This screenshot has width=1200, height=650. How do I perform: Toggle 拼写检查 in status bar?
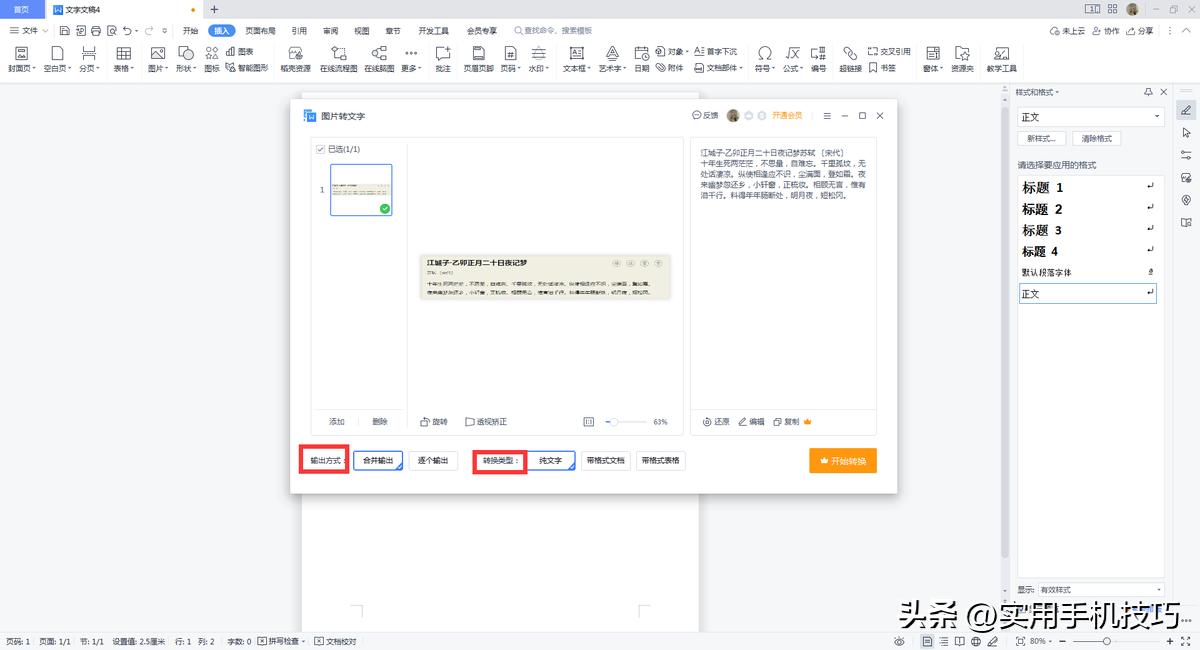click(x=280, y=641)
